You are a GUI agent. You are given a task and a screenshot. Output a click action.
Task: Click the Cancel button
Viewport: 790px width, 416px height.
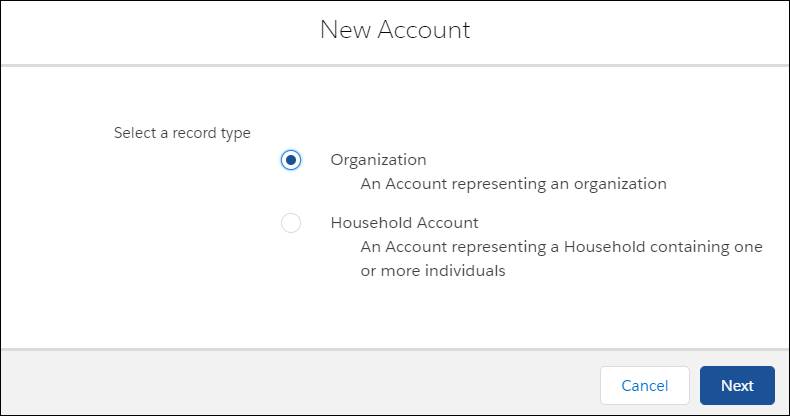click(644, 385)
